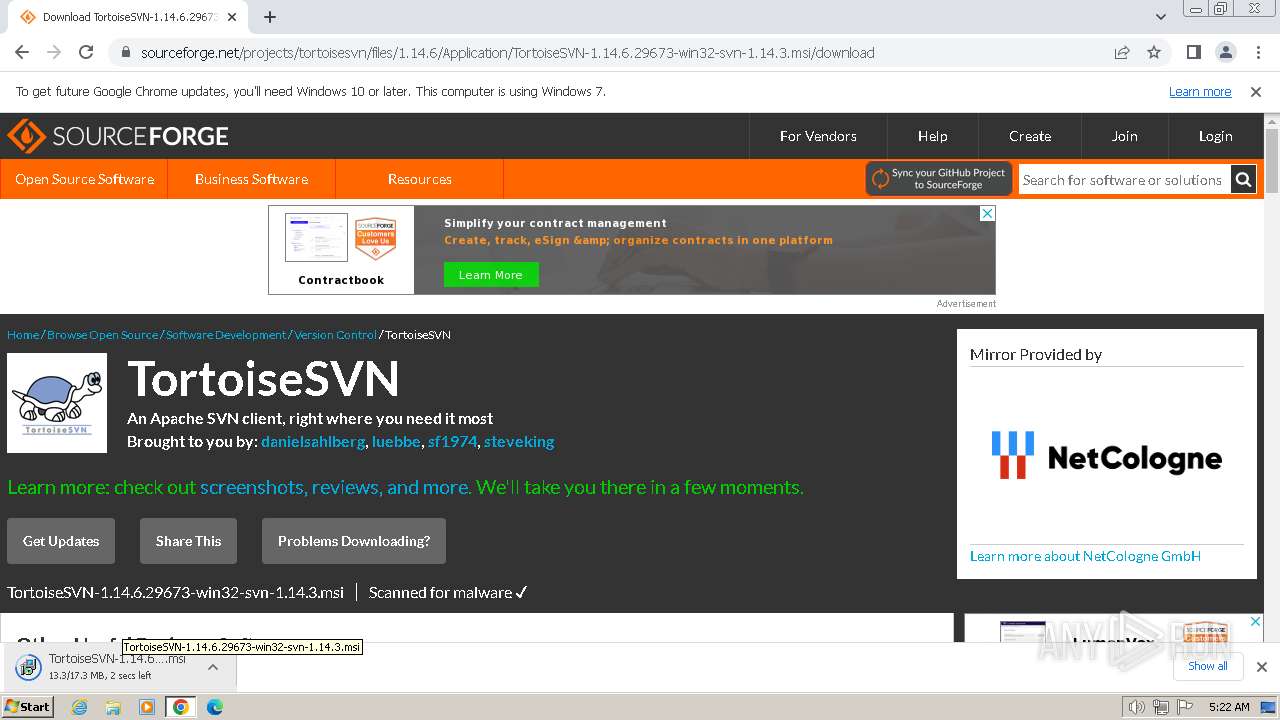Screen dimensions: 1280x720
Task: Open Internet Explorer from the taskbar
Action: point(79,707)
